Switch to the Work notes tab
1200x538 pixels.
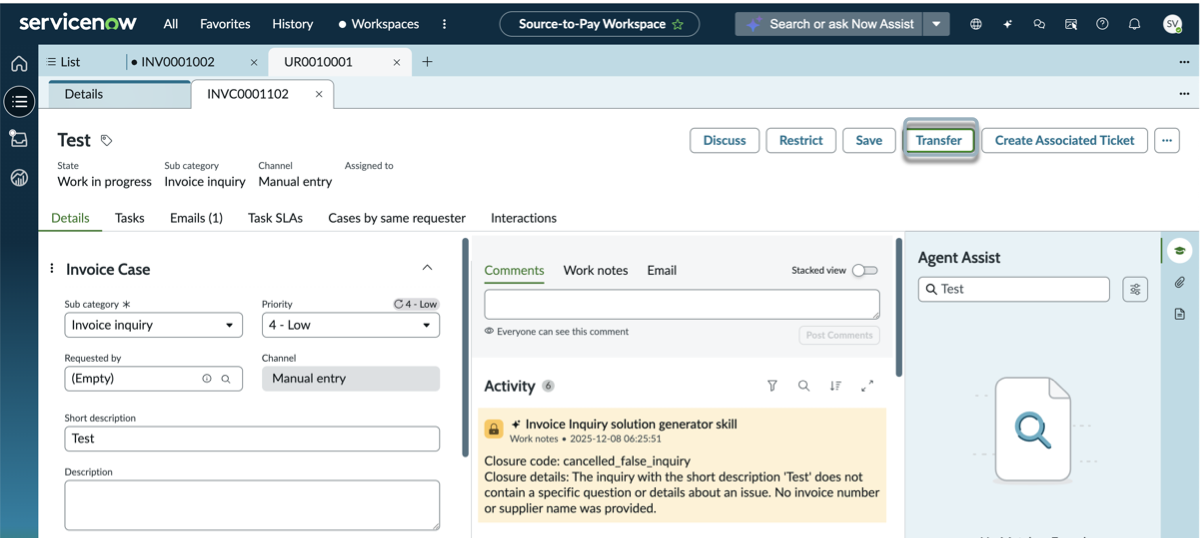[x=596, y=270]
